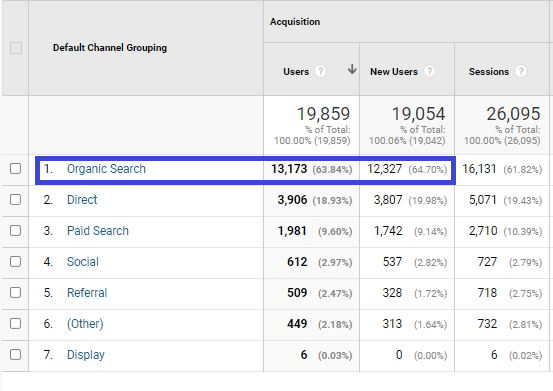Check the Paid Search row checkbox

(x=16, y=231)
